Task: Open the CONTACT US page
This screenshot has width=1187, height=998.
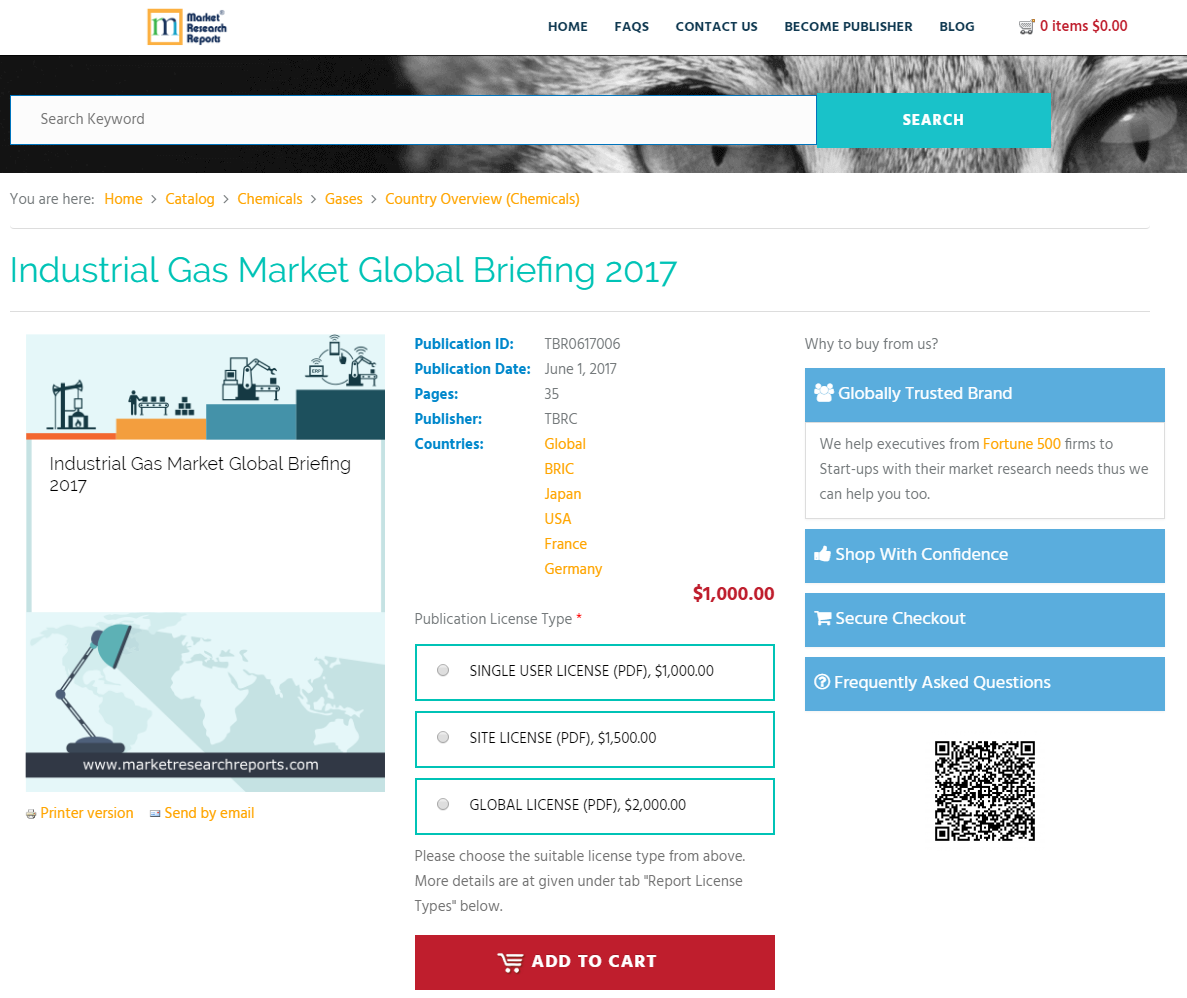Action: pos(716,27)
